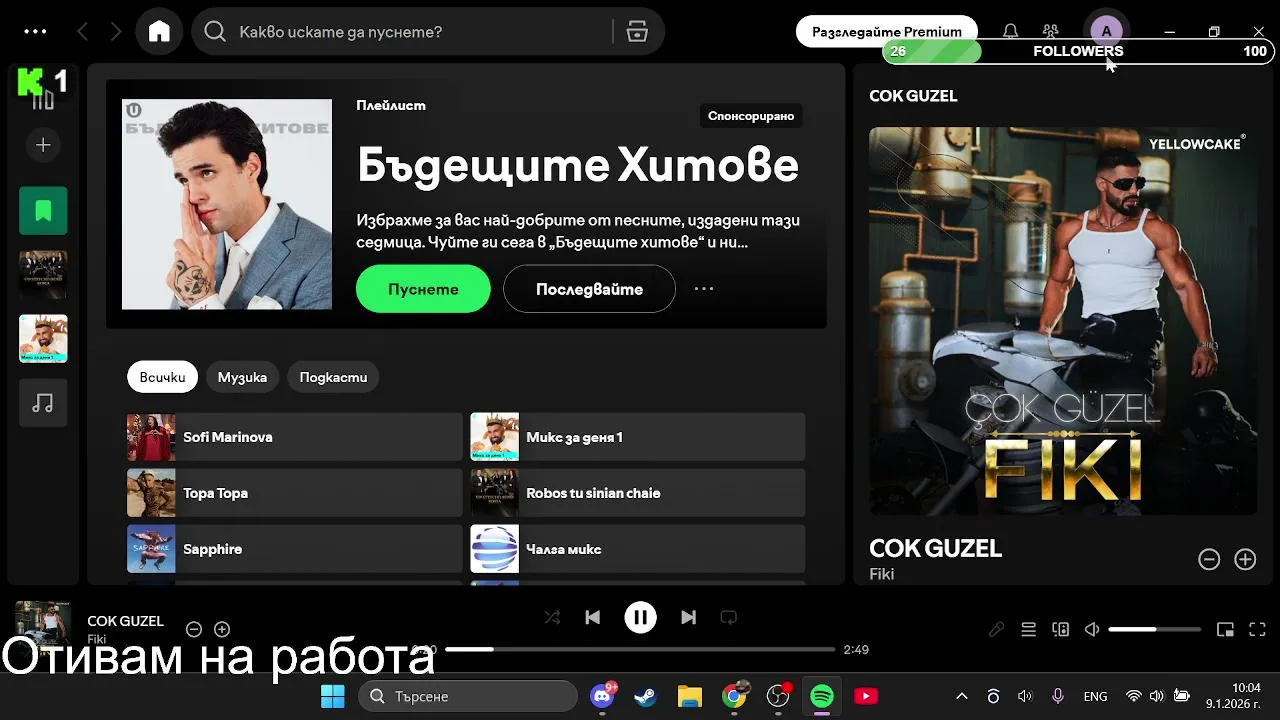Viewport: 1280px width, 720px height.
Task: Click 'COK GUZEL' title in right panel
Action: coord(935,548)
